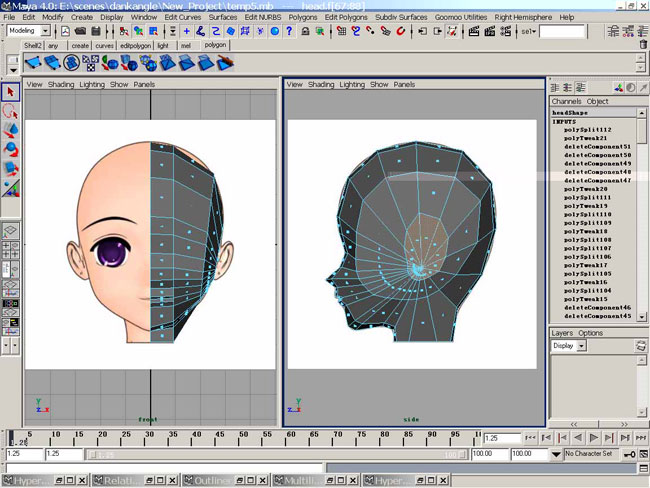
Task: Switch to single perspective view layout
Action: 10,231
